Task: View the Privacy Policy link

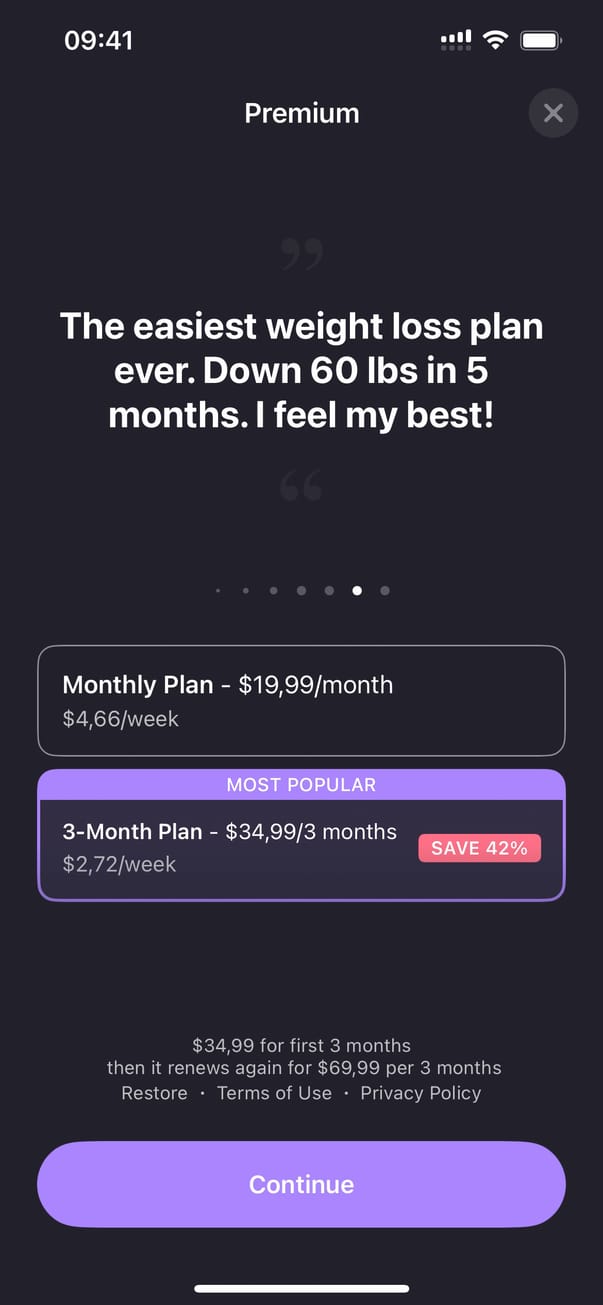Action: point(420,1093)
